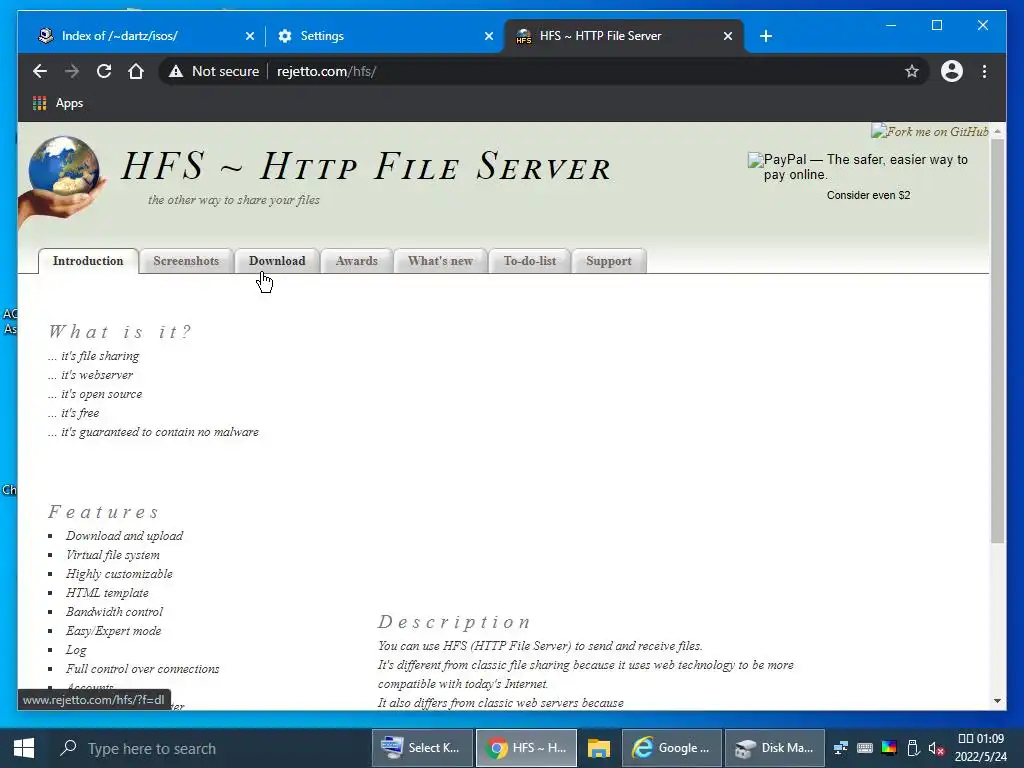Click the Not secure warning icon
The width and height of the screenshot is (1024, 768).
click(176, 71)
